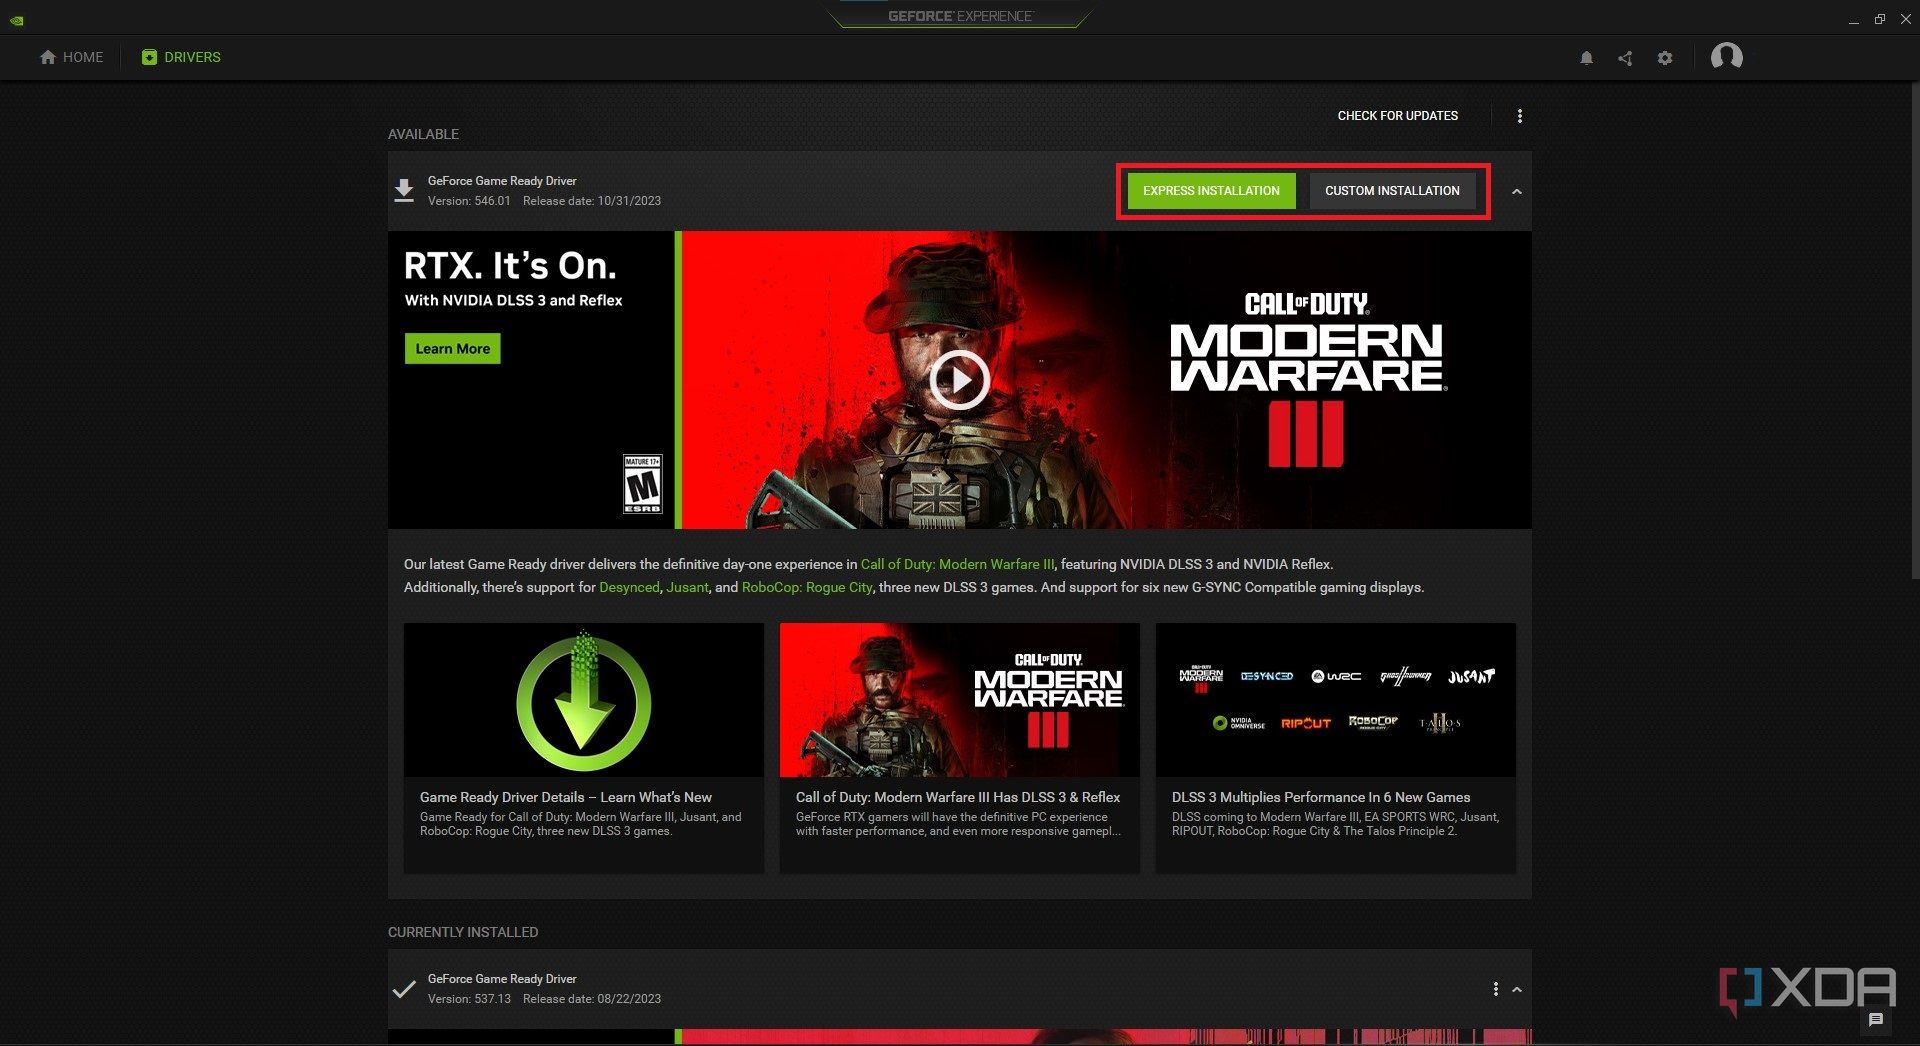Click 'Version: 546.01' text

point(469,201)
